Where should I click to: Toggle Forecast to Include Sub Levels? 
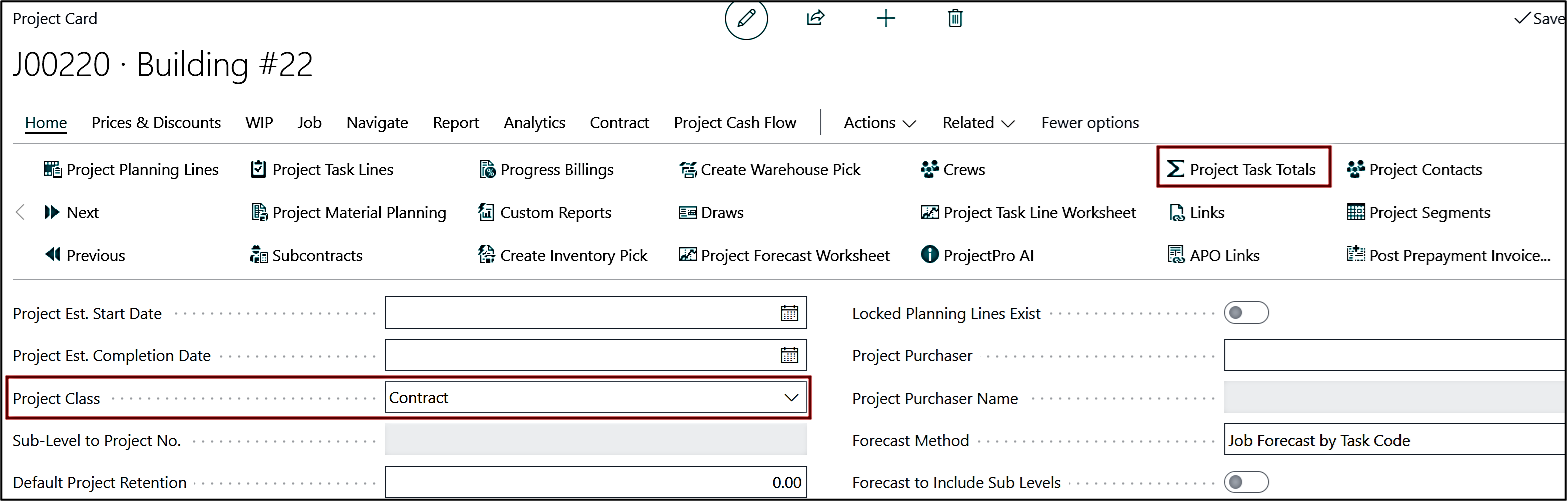(x=1246, y=482)
